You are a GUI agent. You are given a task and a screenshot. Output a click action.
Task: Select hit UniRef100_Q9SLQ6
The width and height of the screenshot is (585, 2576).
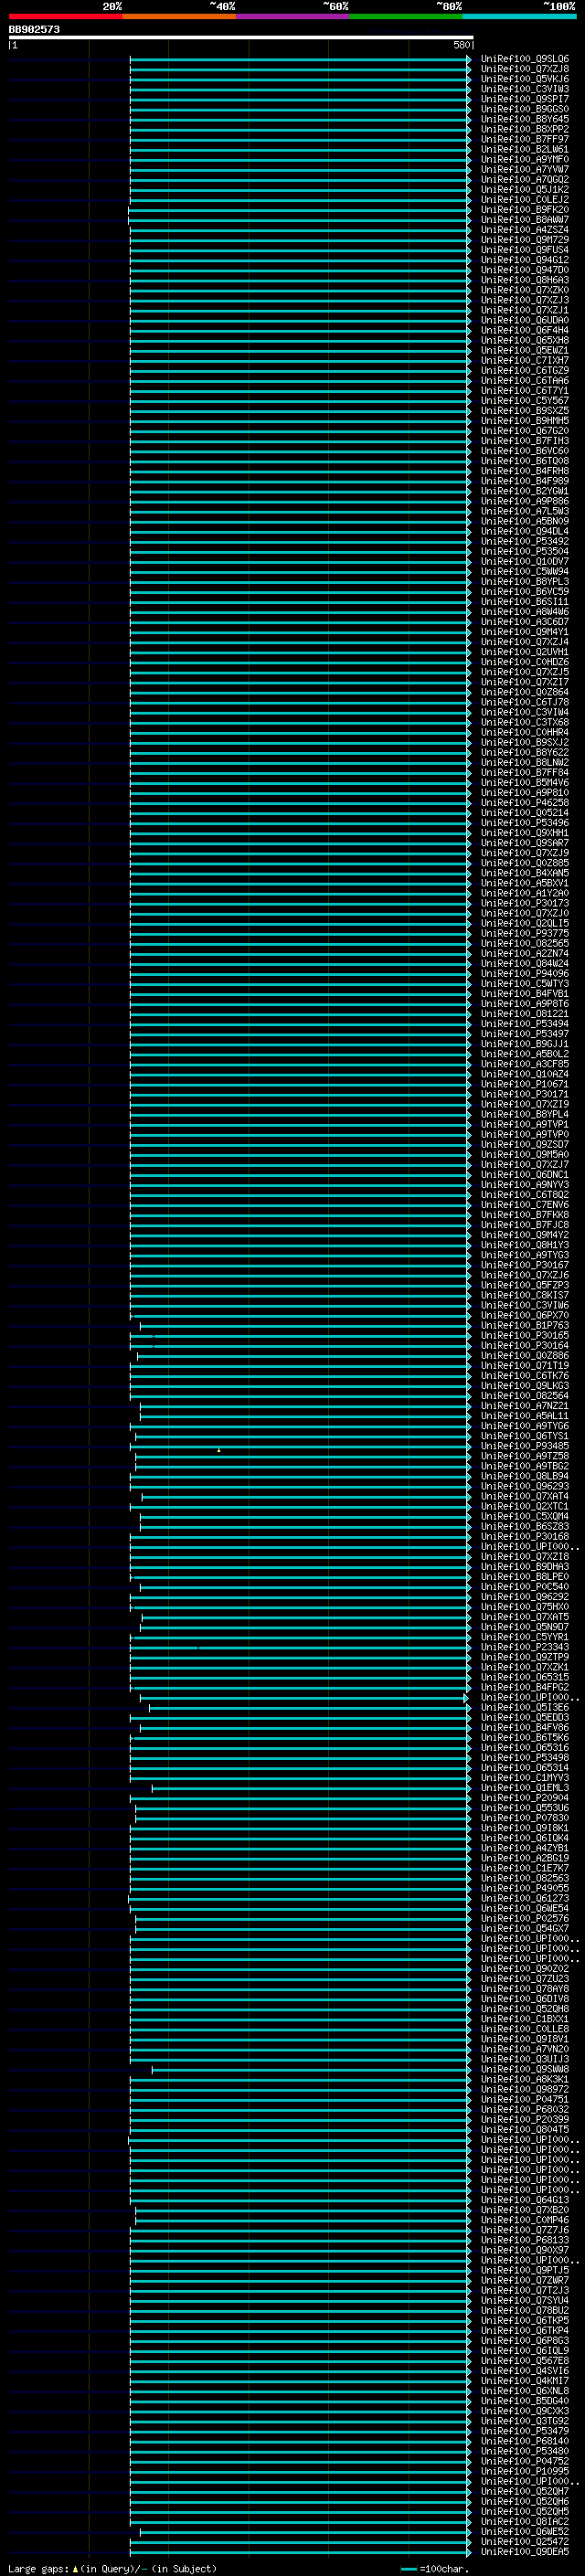[x=525, y=59]
